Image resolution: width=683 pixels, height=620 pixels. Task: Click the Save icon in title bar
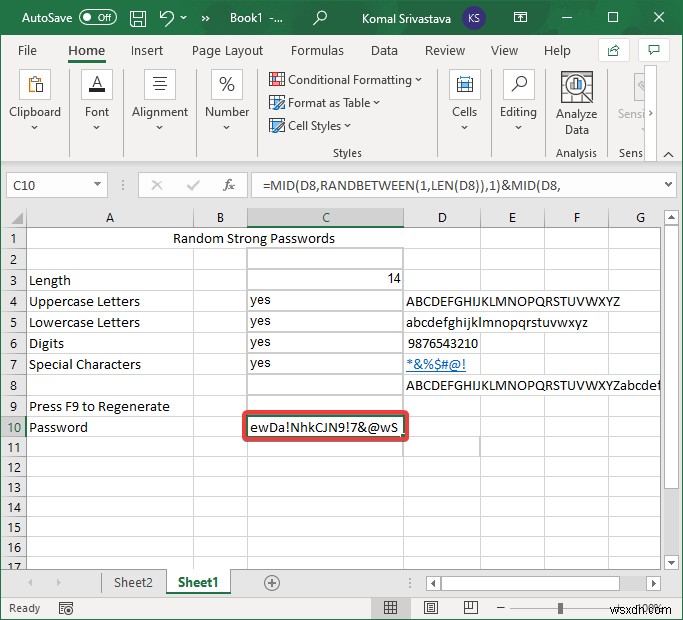point(138,17)
